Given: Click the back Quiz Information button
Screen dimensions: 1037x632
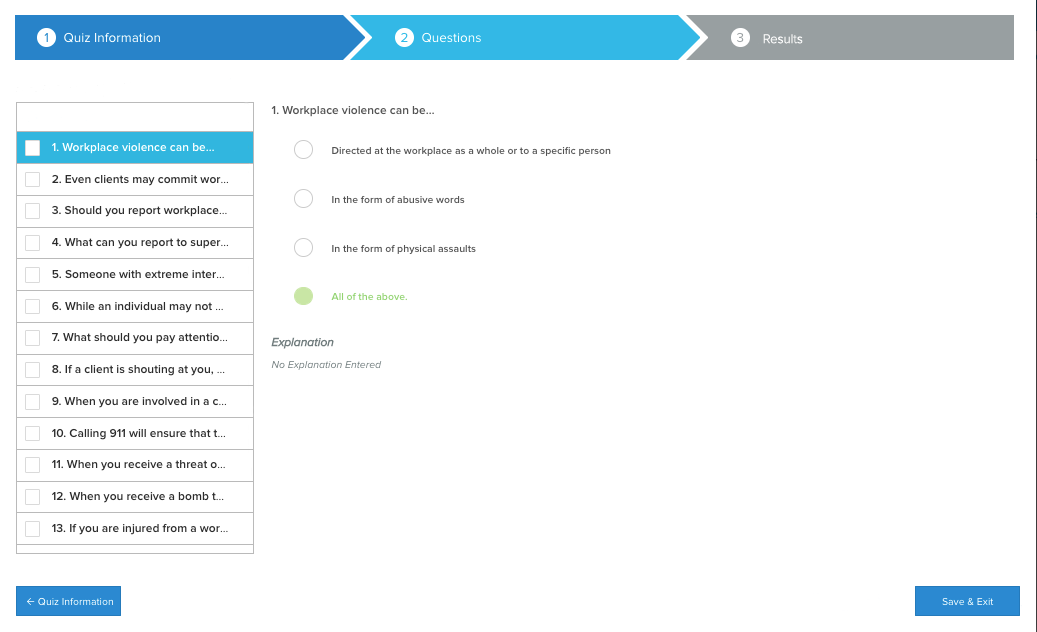Looking at the screenshot, I should [x=69, y=601].
